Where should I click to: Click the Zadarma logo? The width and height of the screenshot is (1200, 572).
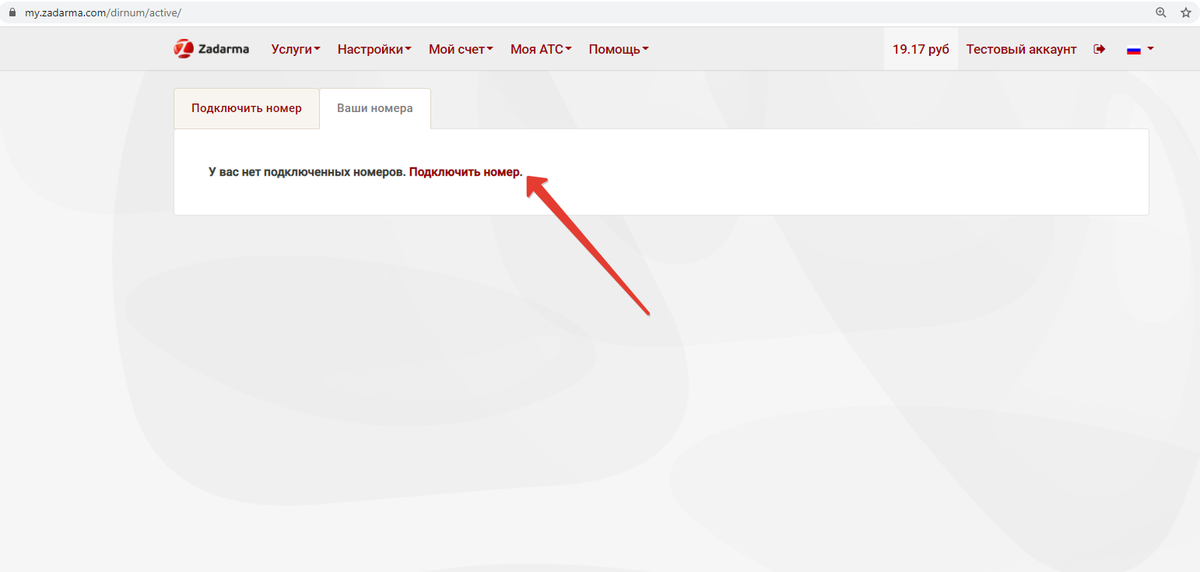[x=211, y=49]
